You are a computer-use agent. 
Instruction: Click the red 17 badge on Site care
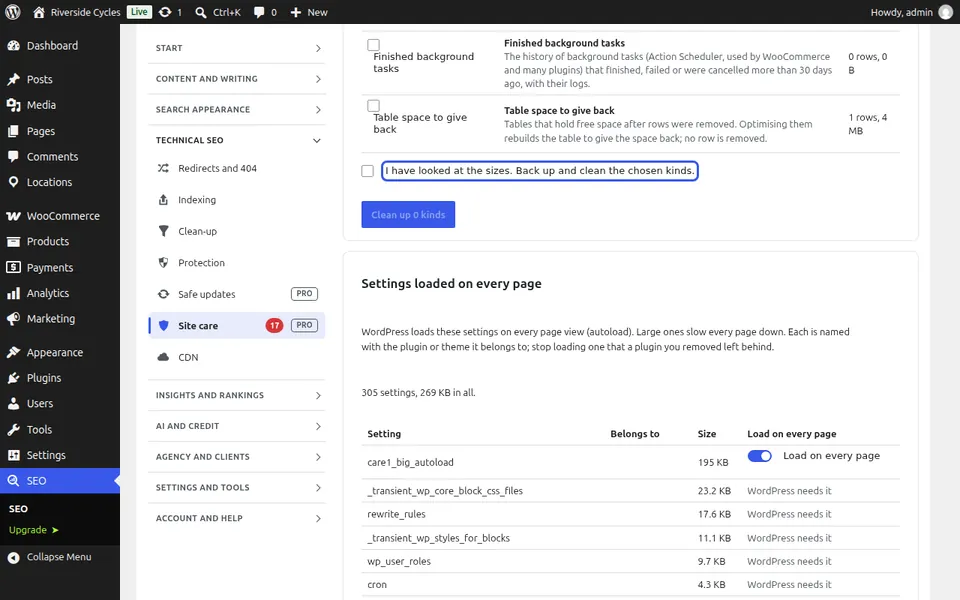tap(274, 326)
